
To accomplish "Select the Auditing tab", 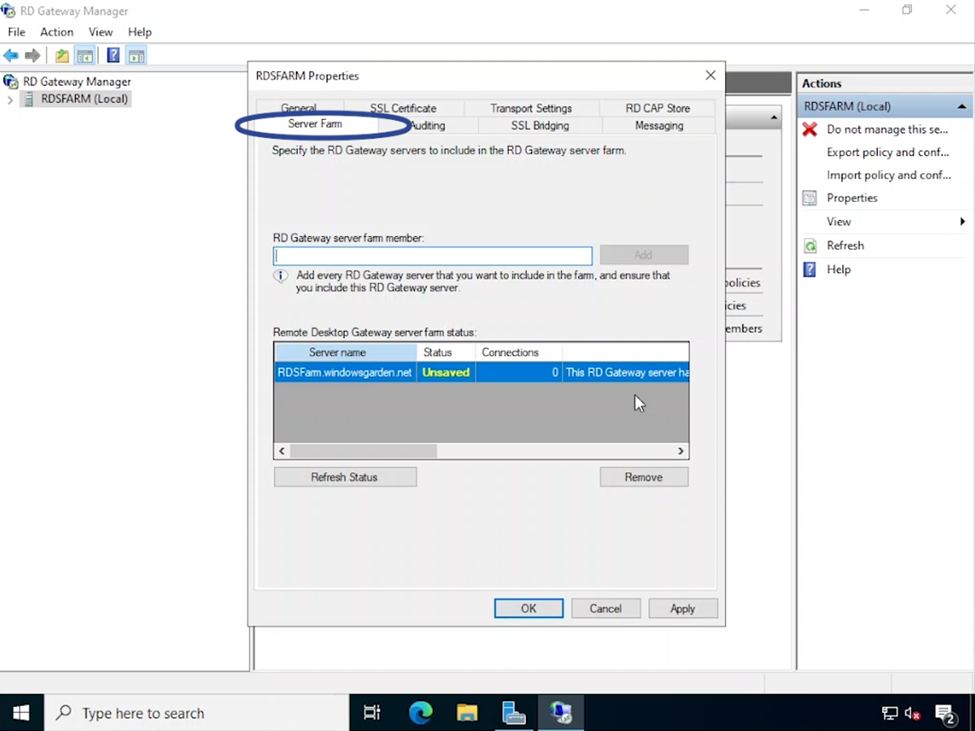I will pos(427,125).
